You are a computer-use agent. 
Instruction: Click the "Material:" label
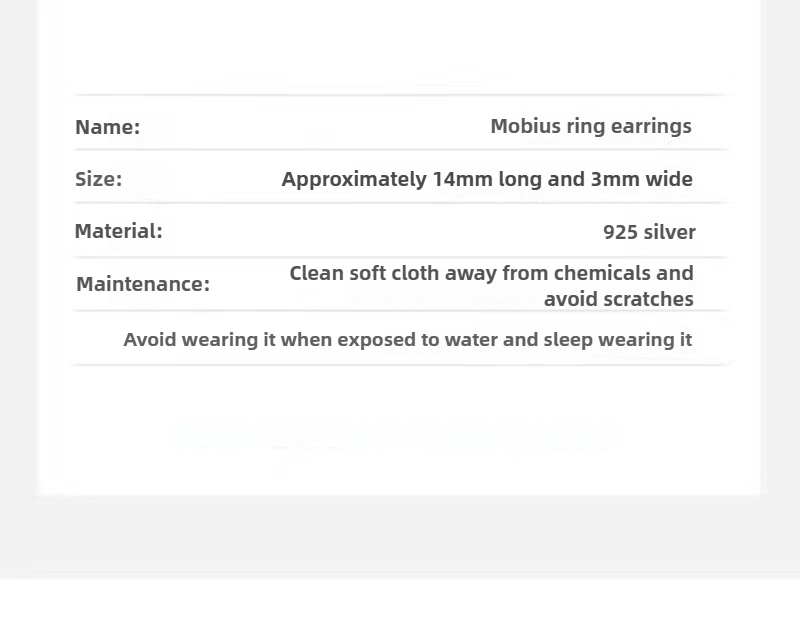[x=118, y=231]
